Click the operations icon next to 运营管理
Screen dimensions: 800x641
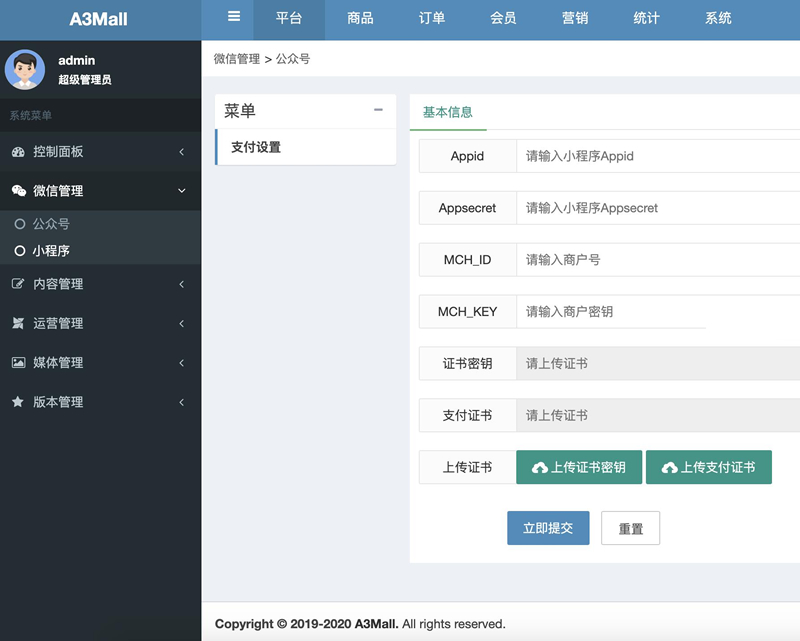(x=16, y=322)
